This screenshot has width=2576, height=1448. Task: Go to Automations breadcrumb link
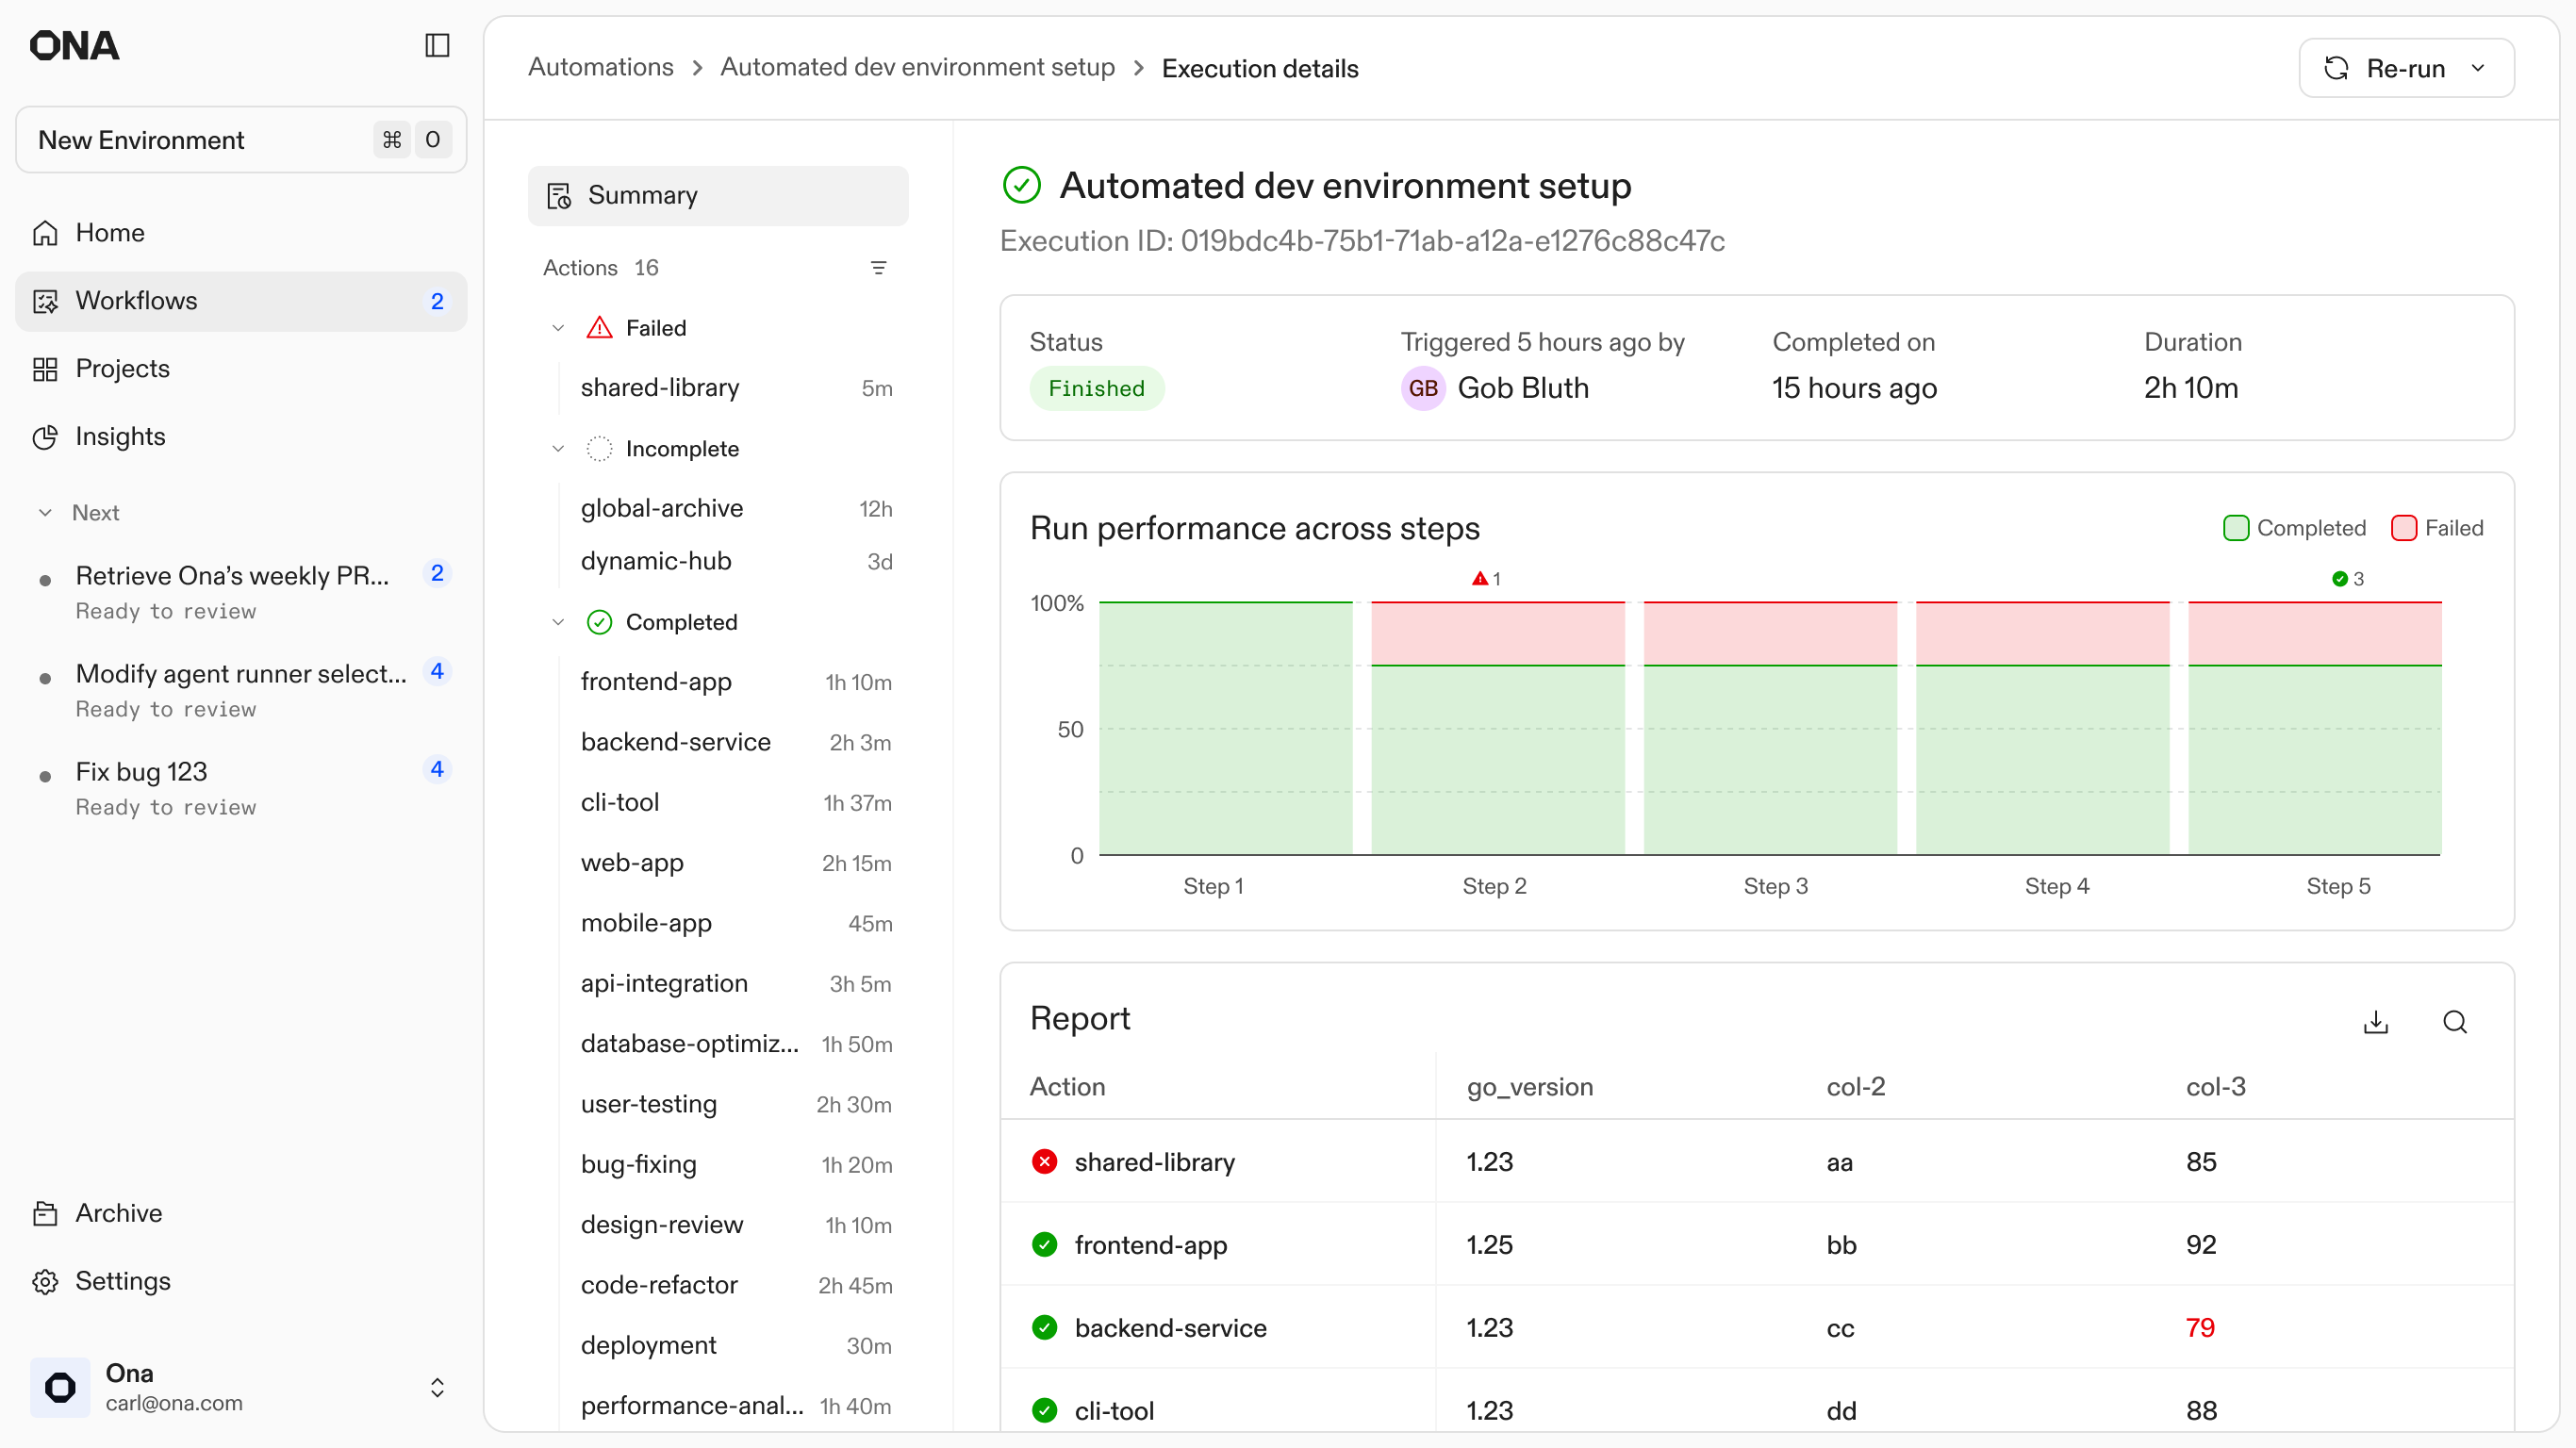pos(600,67)
